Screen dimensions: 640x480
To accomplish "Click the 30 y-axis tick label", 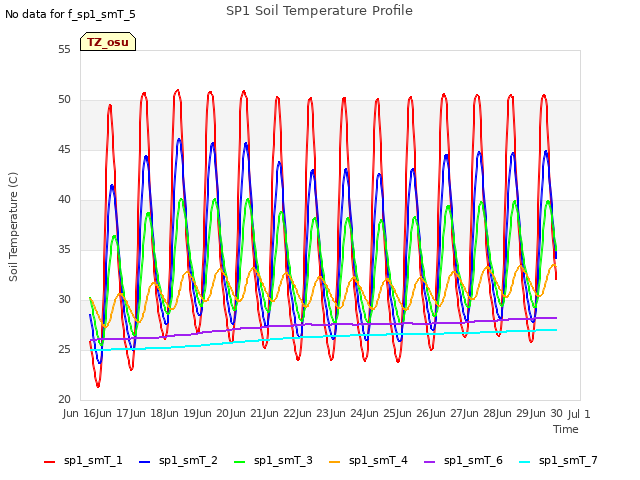I will (x=64, y=300).
